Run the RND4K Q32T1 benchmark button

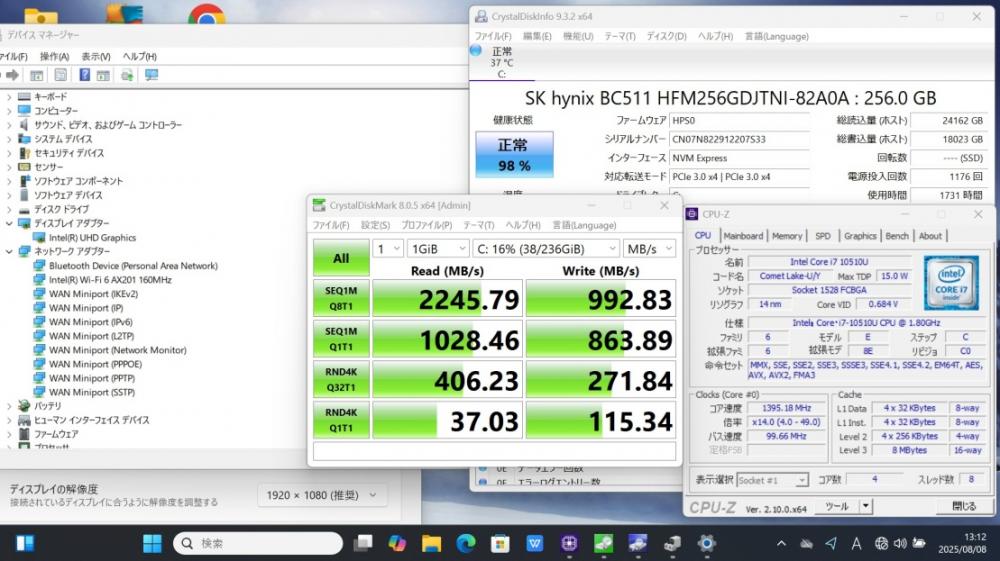pyautogui.click(x=341, y=380)
